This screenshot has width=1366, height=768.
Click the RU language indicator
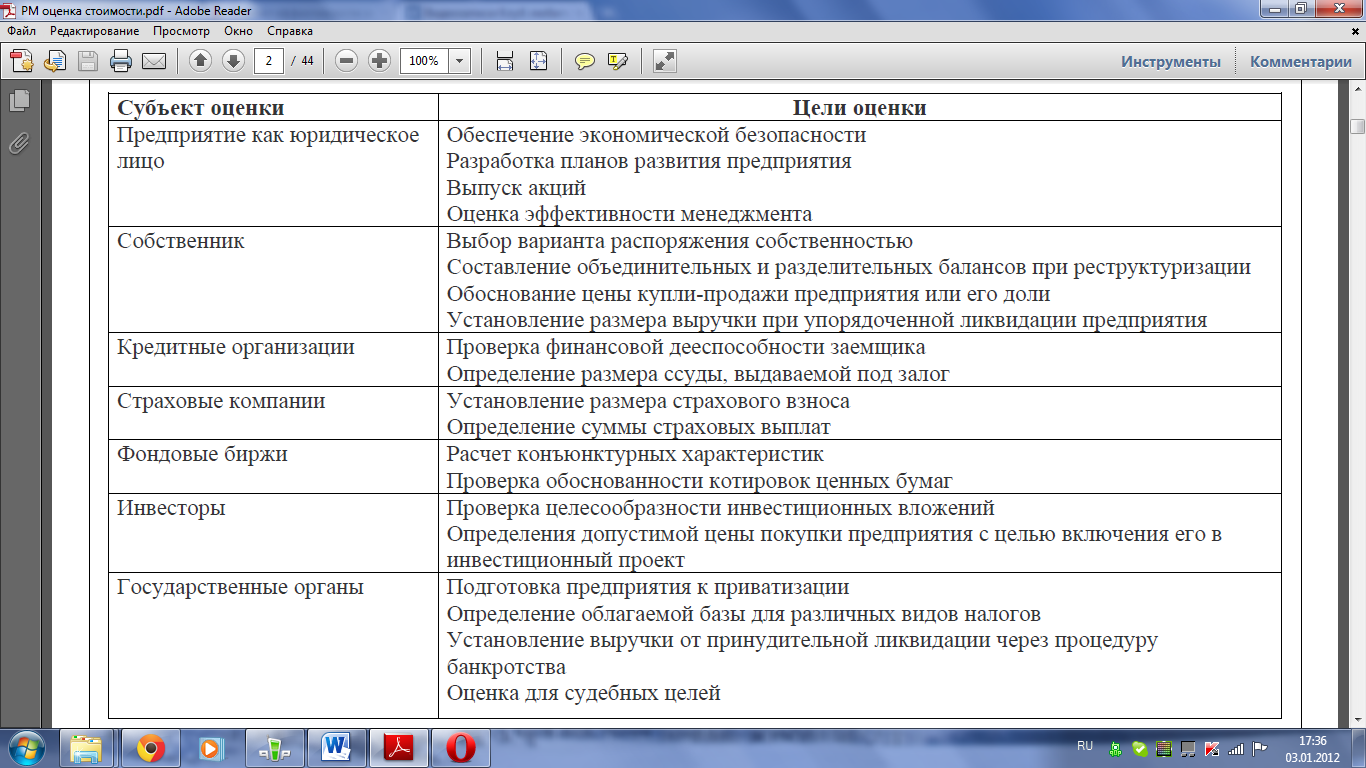coord(1085,746)
